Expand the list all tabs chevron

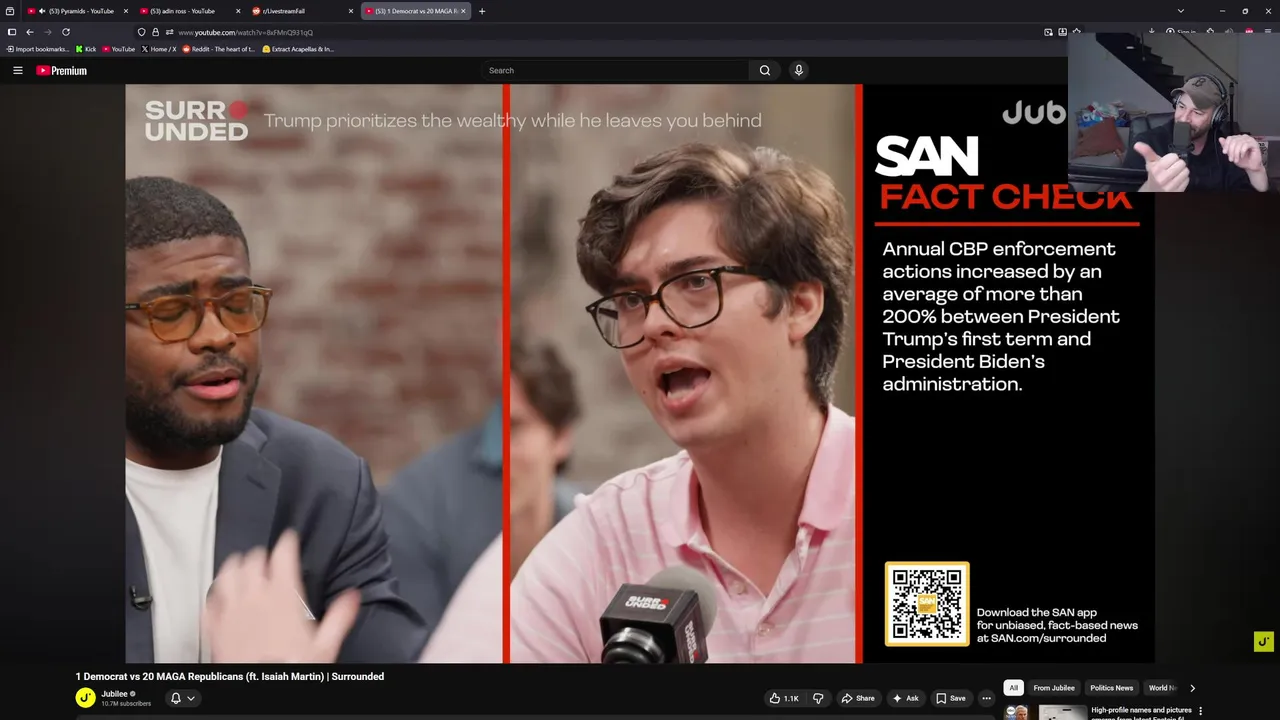point(1181,11)
